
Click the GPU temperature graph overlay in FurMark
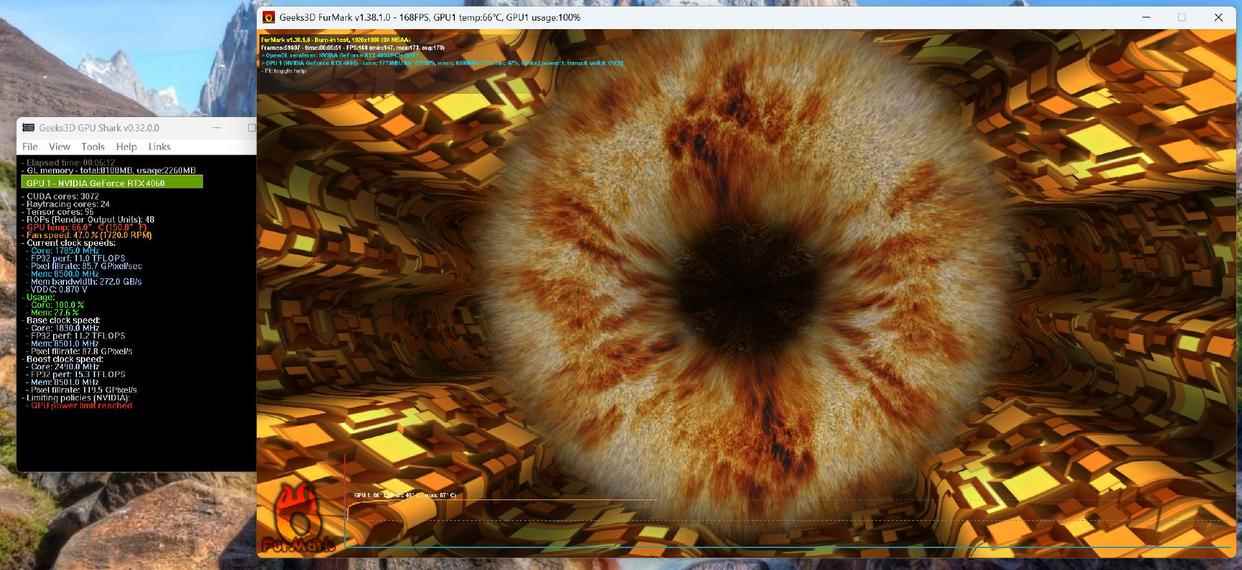coord(500,522)
